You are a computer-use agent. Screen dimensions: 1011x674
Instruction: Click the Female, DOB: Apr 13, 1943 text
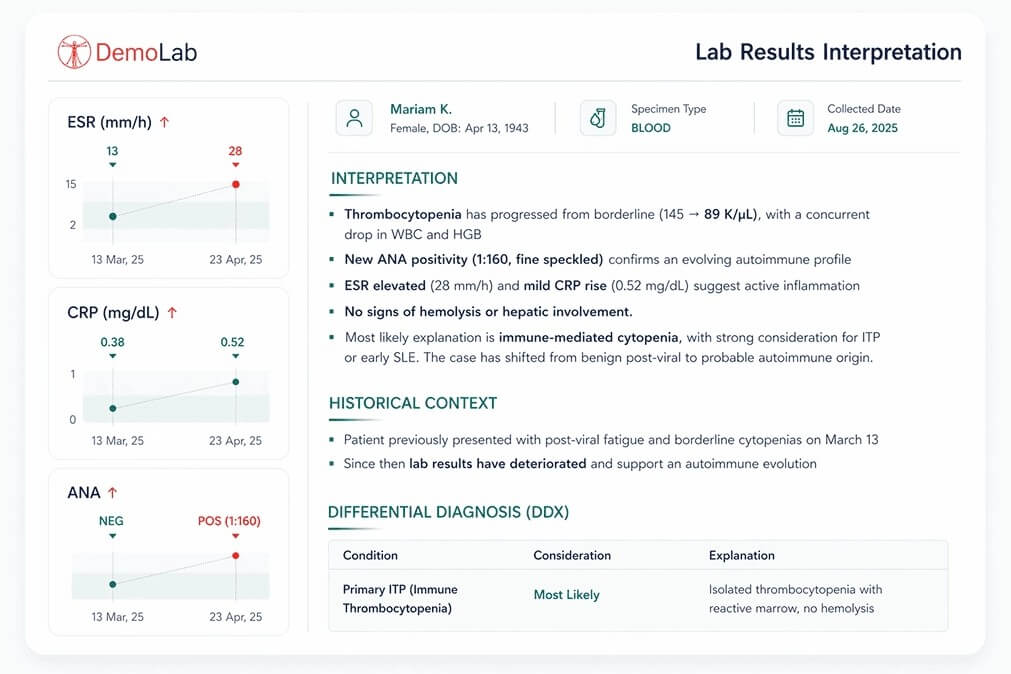pos(459,128)
